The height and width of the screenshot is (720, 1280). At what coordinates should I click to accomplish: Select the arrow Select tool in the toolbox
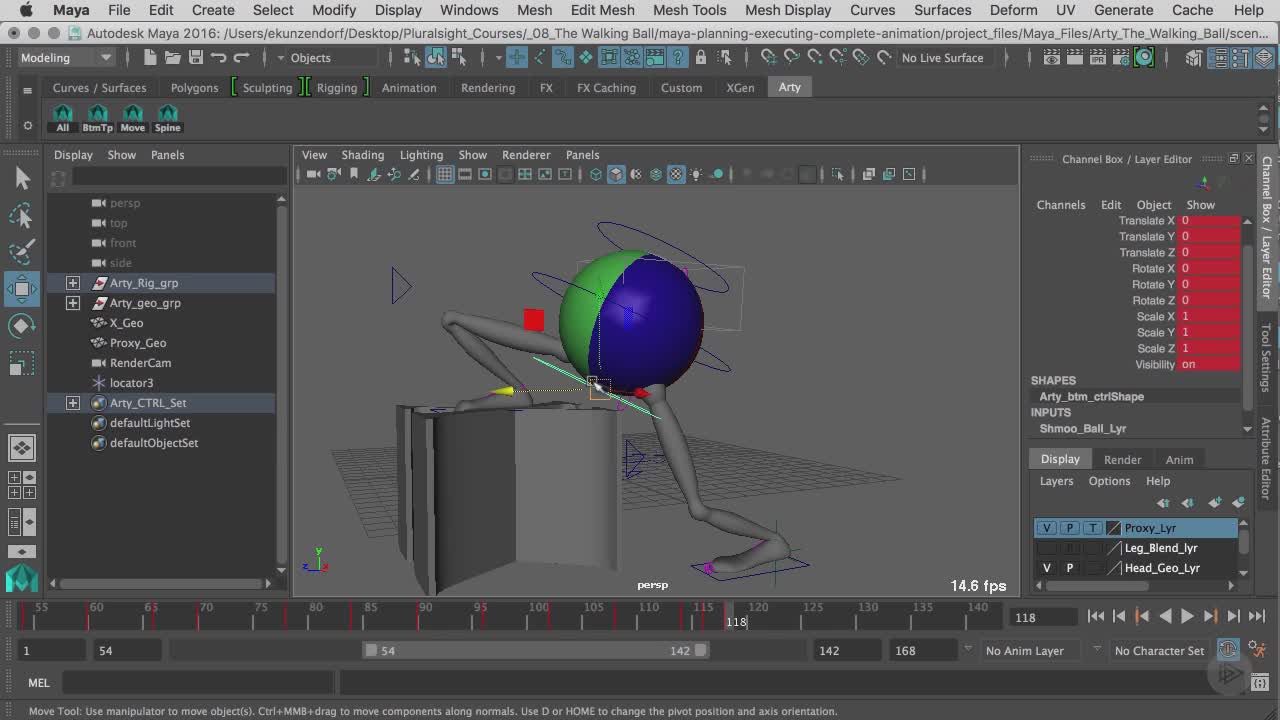[22, 178]
